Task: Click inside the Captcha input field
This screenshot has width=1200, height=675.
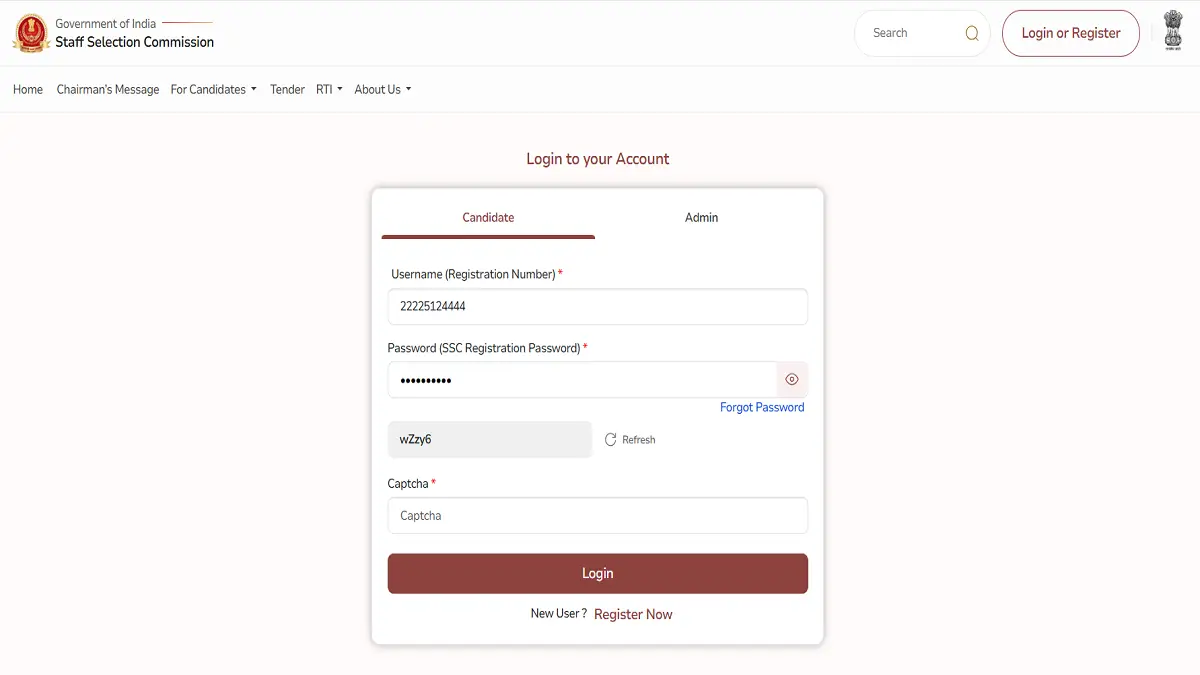Action: pyautogui.click(x=597, y=515)
